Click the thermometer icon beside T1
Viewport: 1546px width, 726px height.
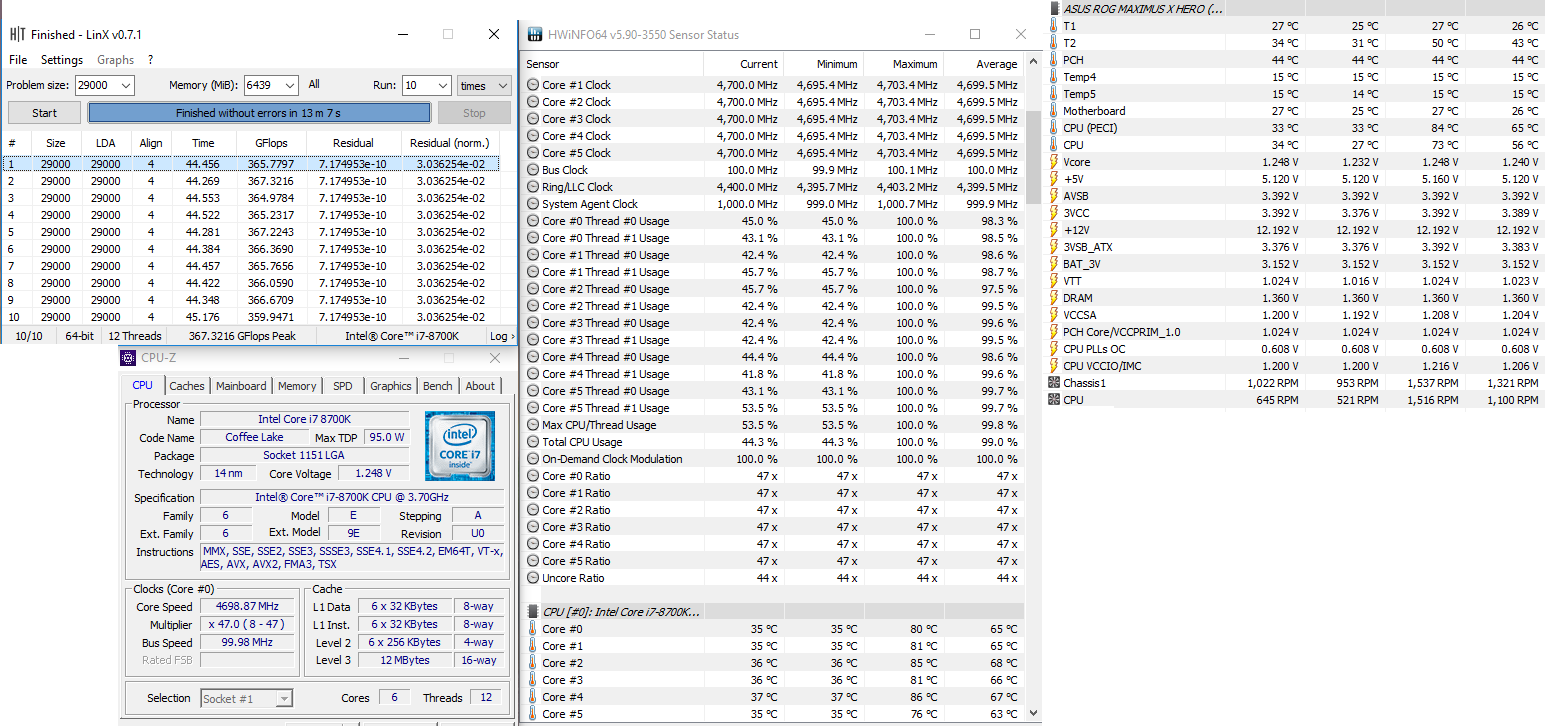click(1053, 26)
